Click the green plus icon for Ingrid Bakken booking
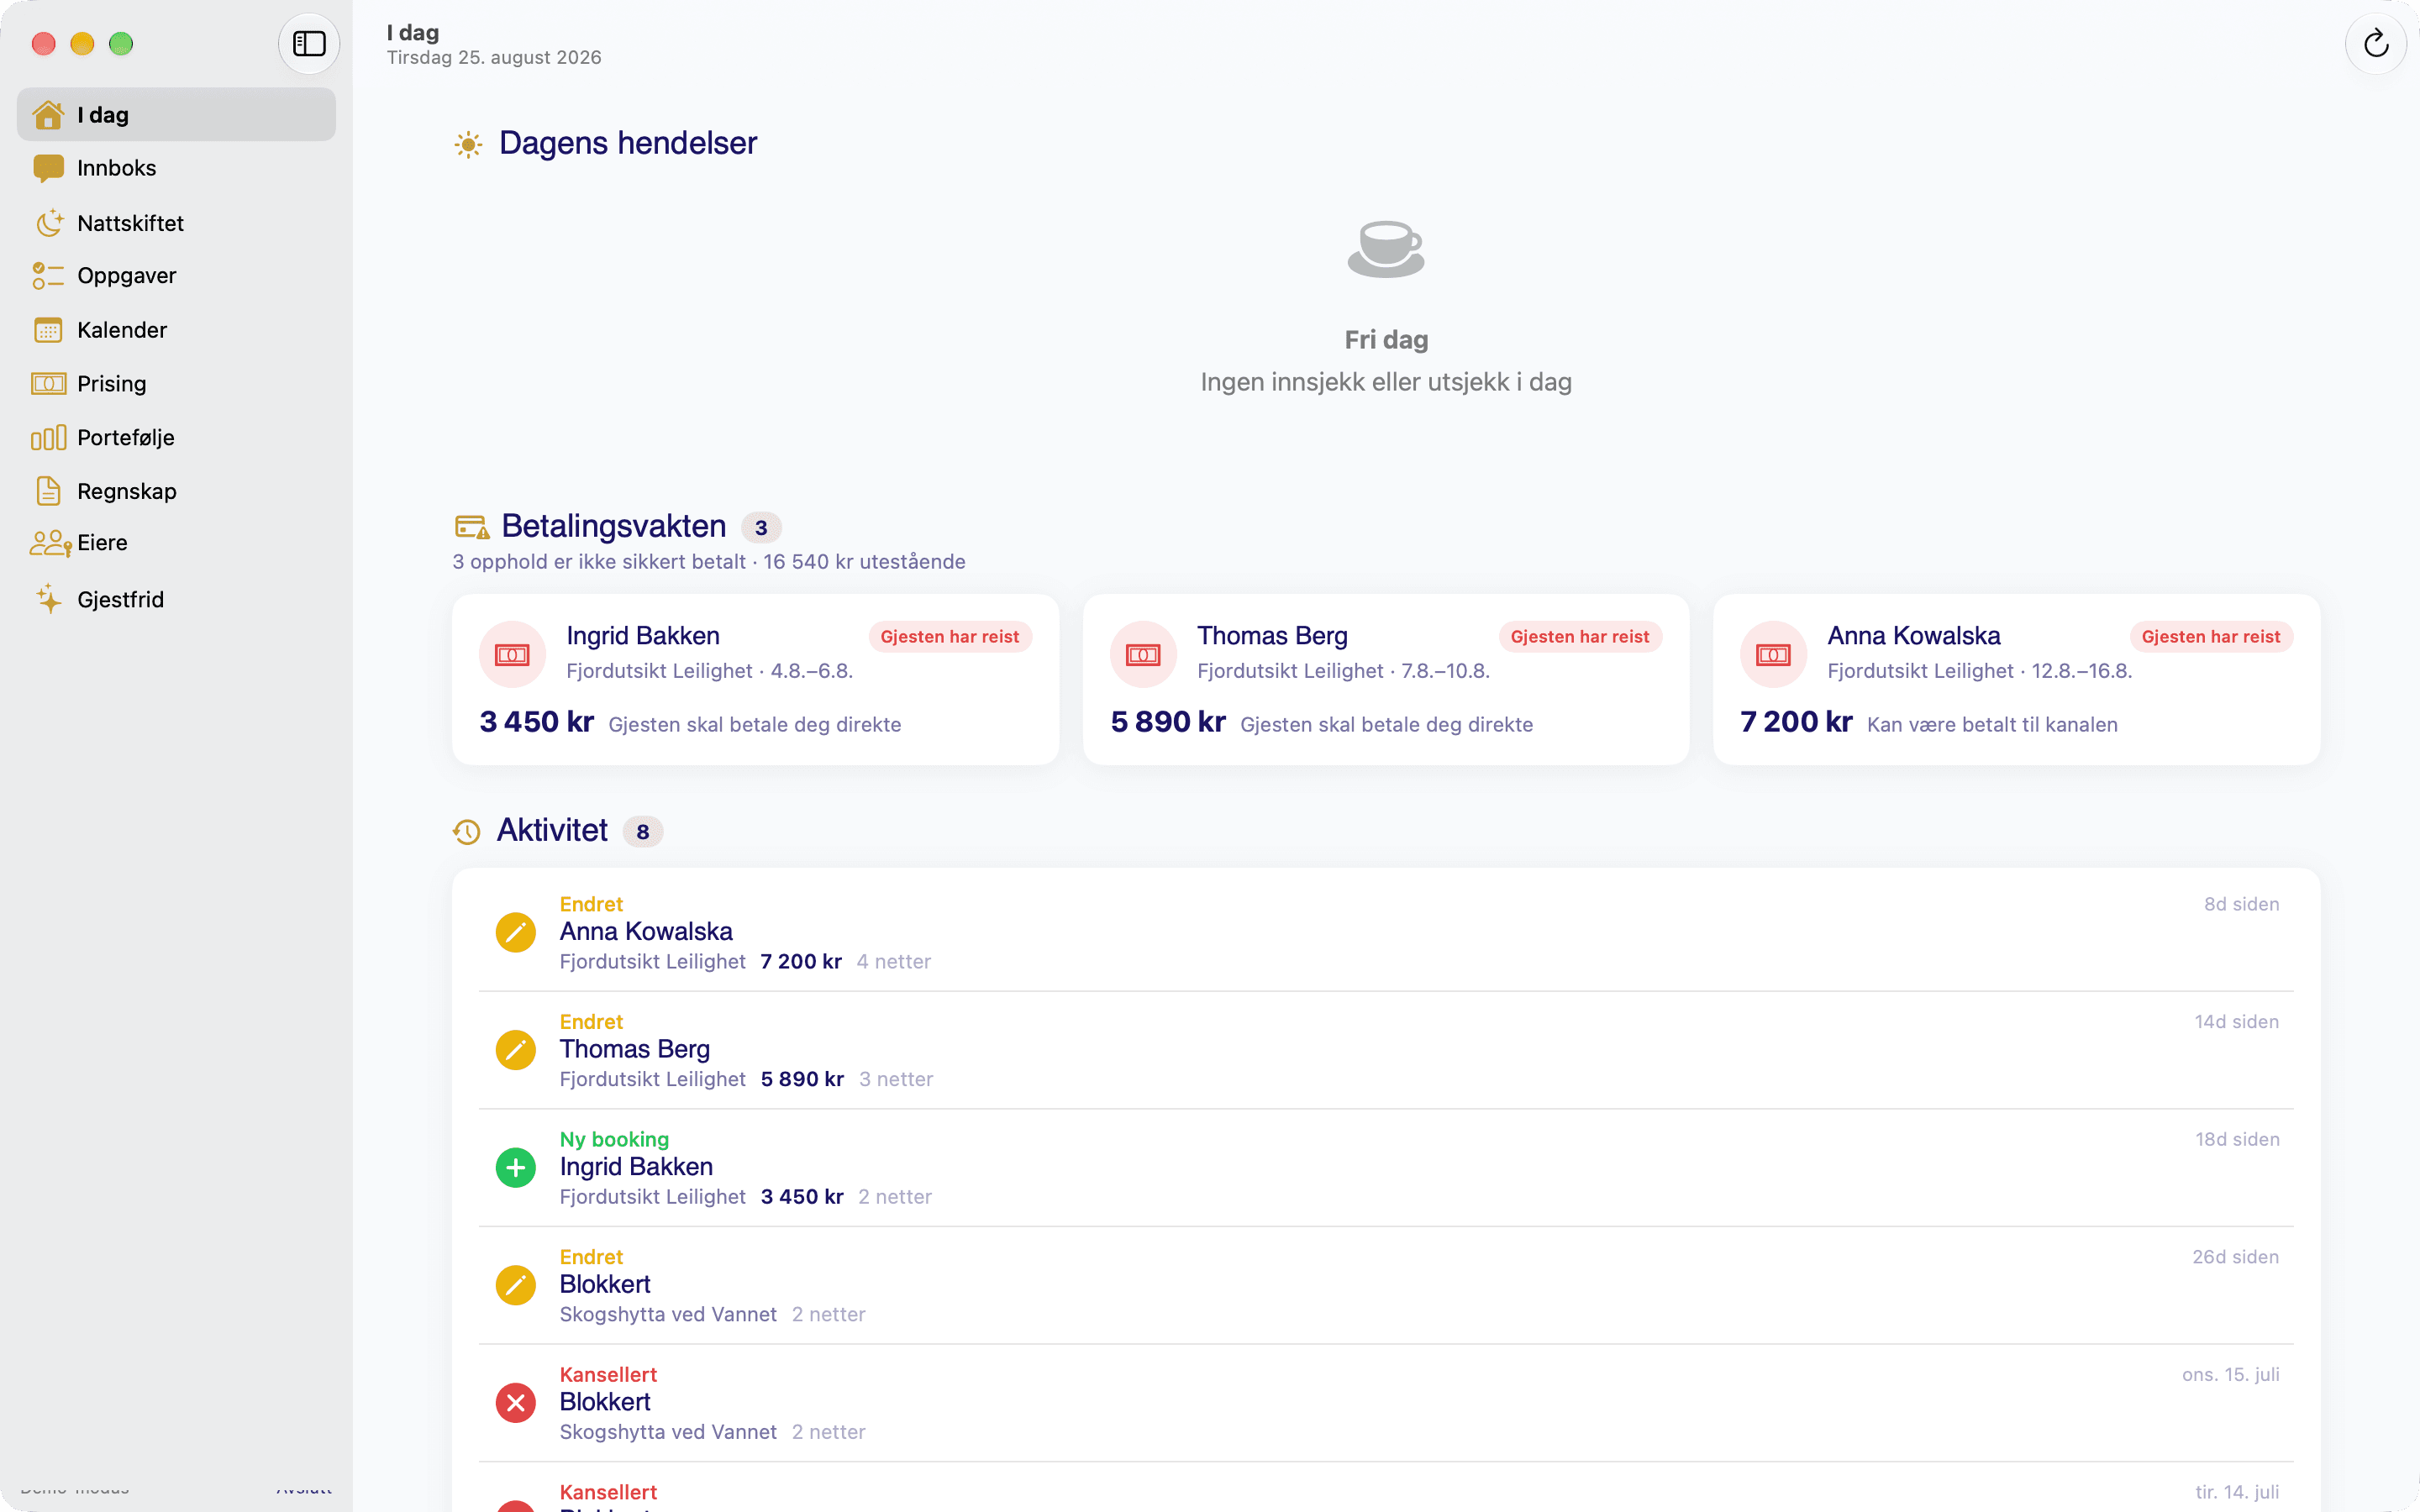The height and width of the screenshot is (1512, 2420). pos(516,1167)
